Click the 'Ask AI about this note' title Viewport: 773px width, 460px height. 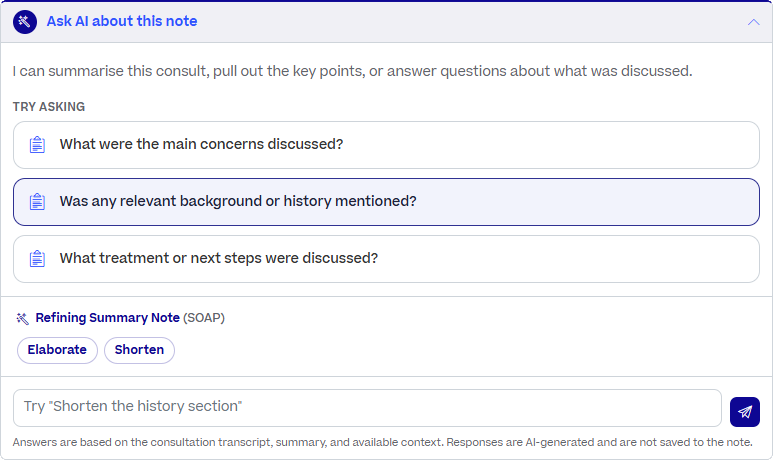coord(122,21)
